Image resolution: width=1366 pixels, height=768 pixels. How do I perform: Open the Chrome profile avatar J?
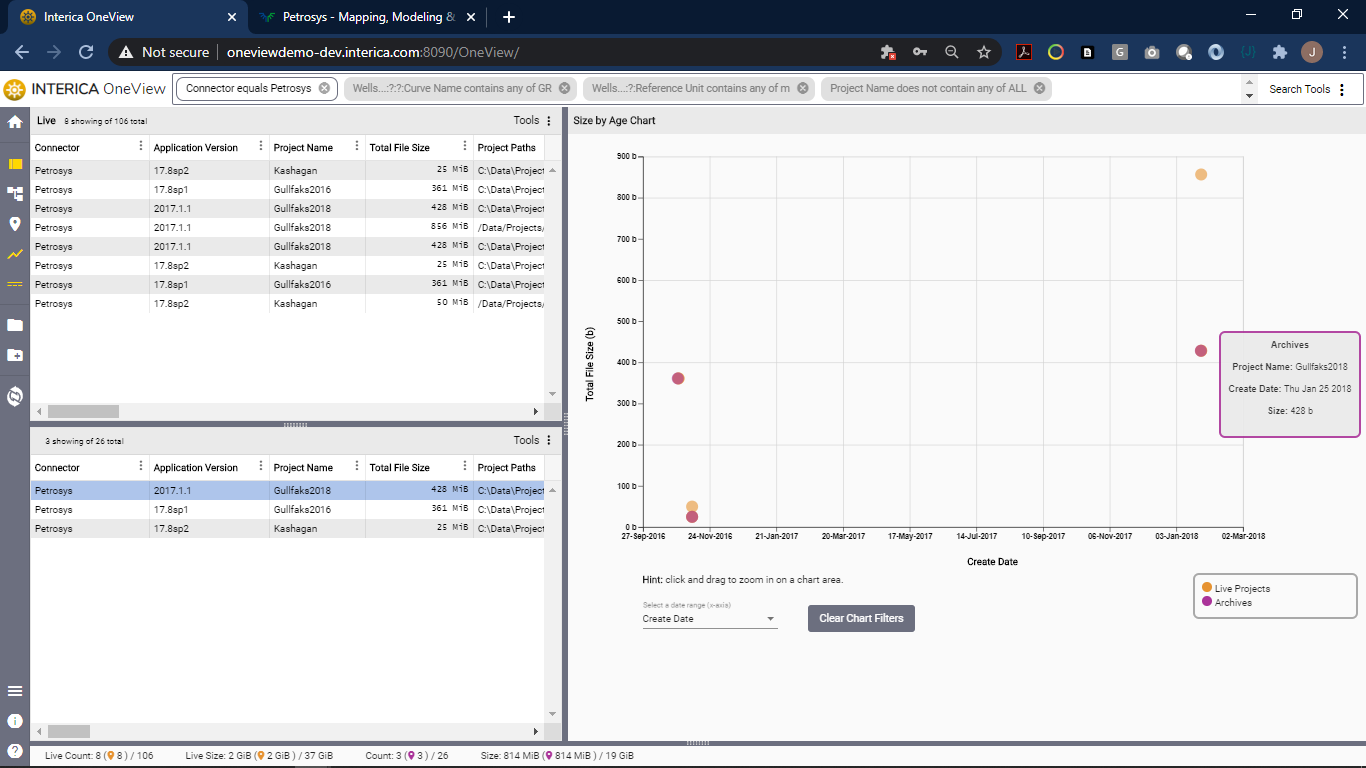tap(1312, 52)
